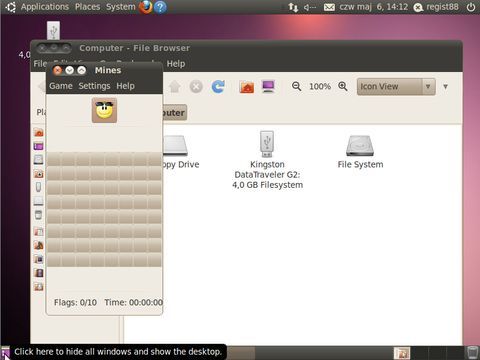The width and height of the screenshot is (480, 360).
Task: Open the File menu in File Browser
Action: (40, 64)
